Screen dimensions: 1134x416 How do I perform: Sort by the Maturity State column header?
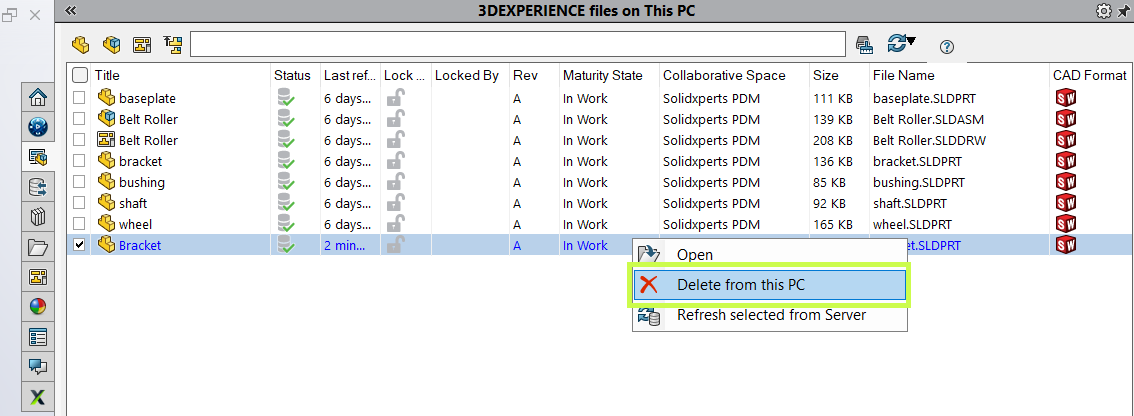tap(603, 75)
